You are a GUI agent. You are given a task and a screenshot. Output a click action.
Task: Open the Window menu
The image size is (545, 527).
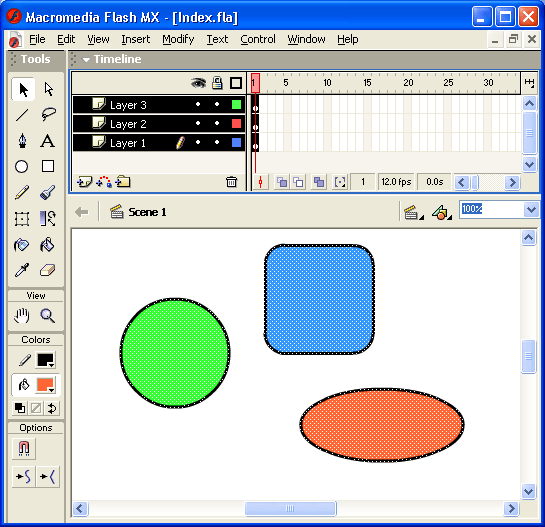[x=306, y=39]
